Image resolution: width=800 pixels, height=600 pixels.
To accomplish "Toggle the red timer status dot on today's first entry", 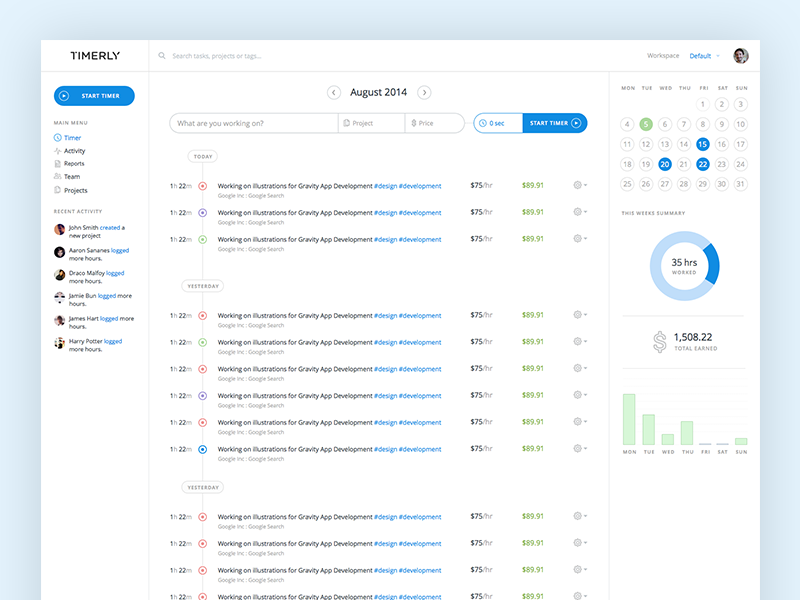I will tap(203, 185).
